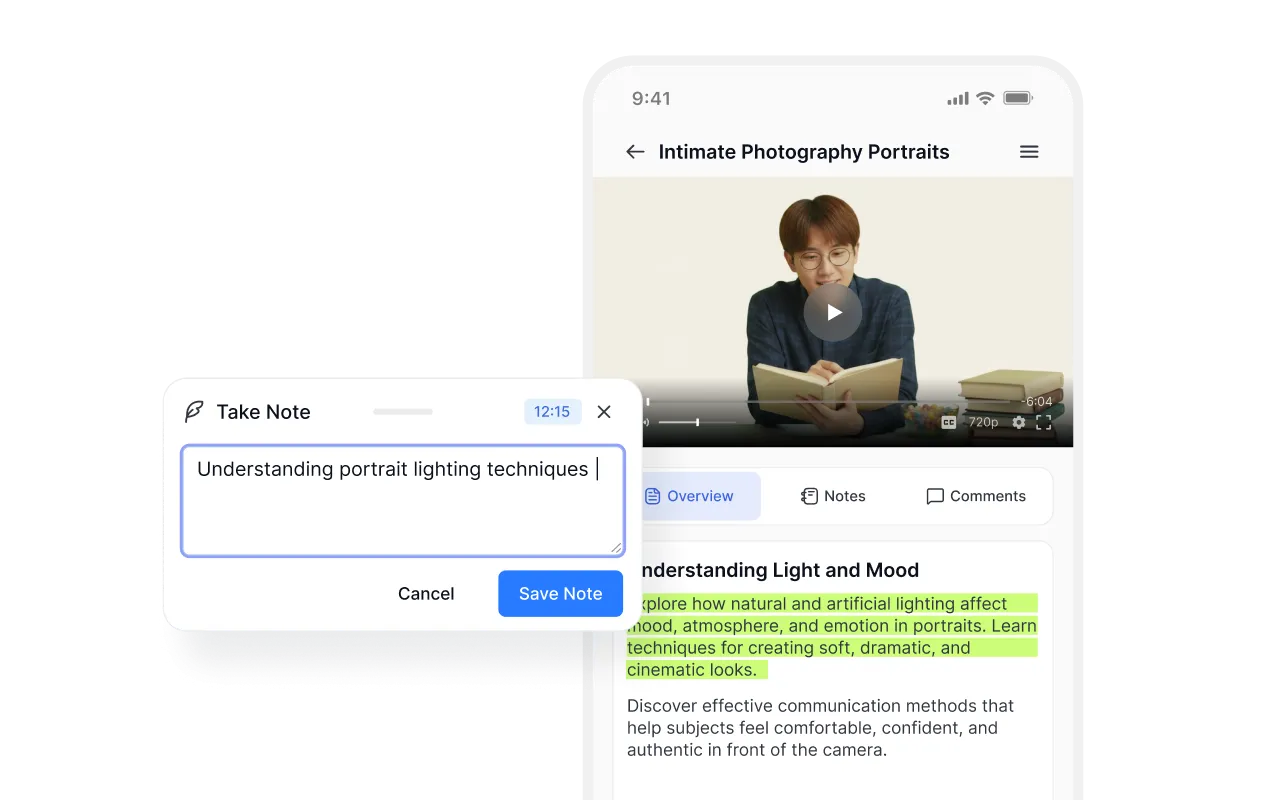This screenshot has height=800, width=1264.
Task: Click the feather quill icon in Take Note
Action: (194, 412)
